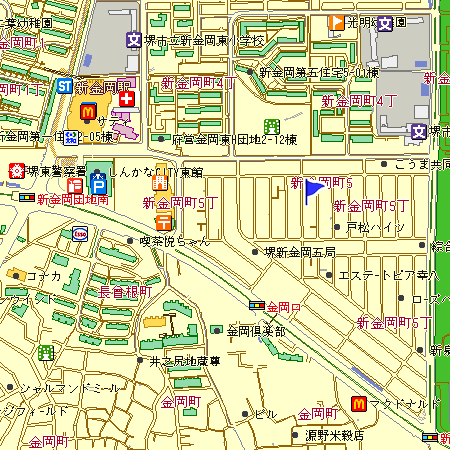The image size is (450, 450).
Task: Click the school icon beside 堺市立新金岡東小学校
Action: tap(134, 40)
